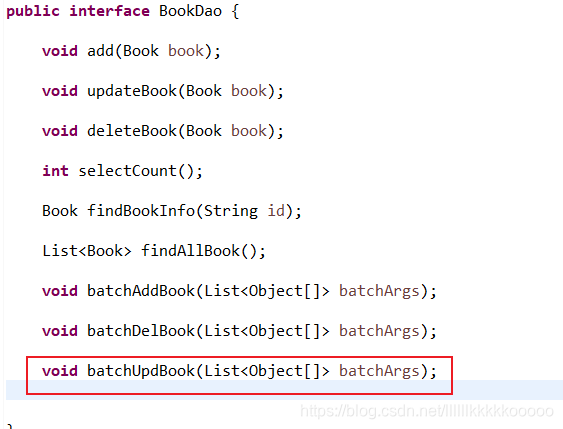Click the deleteBook method name
The height and width of the screenshot is (429, 563).
coord(132,131)
